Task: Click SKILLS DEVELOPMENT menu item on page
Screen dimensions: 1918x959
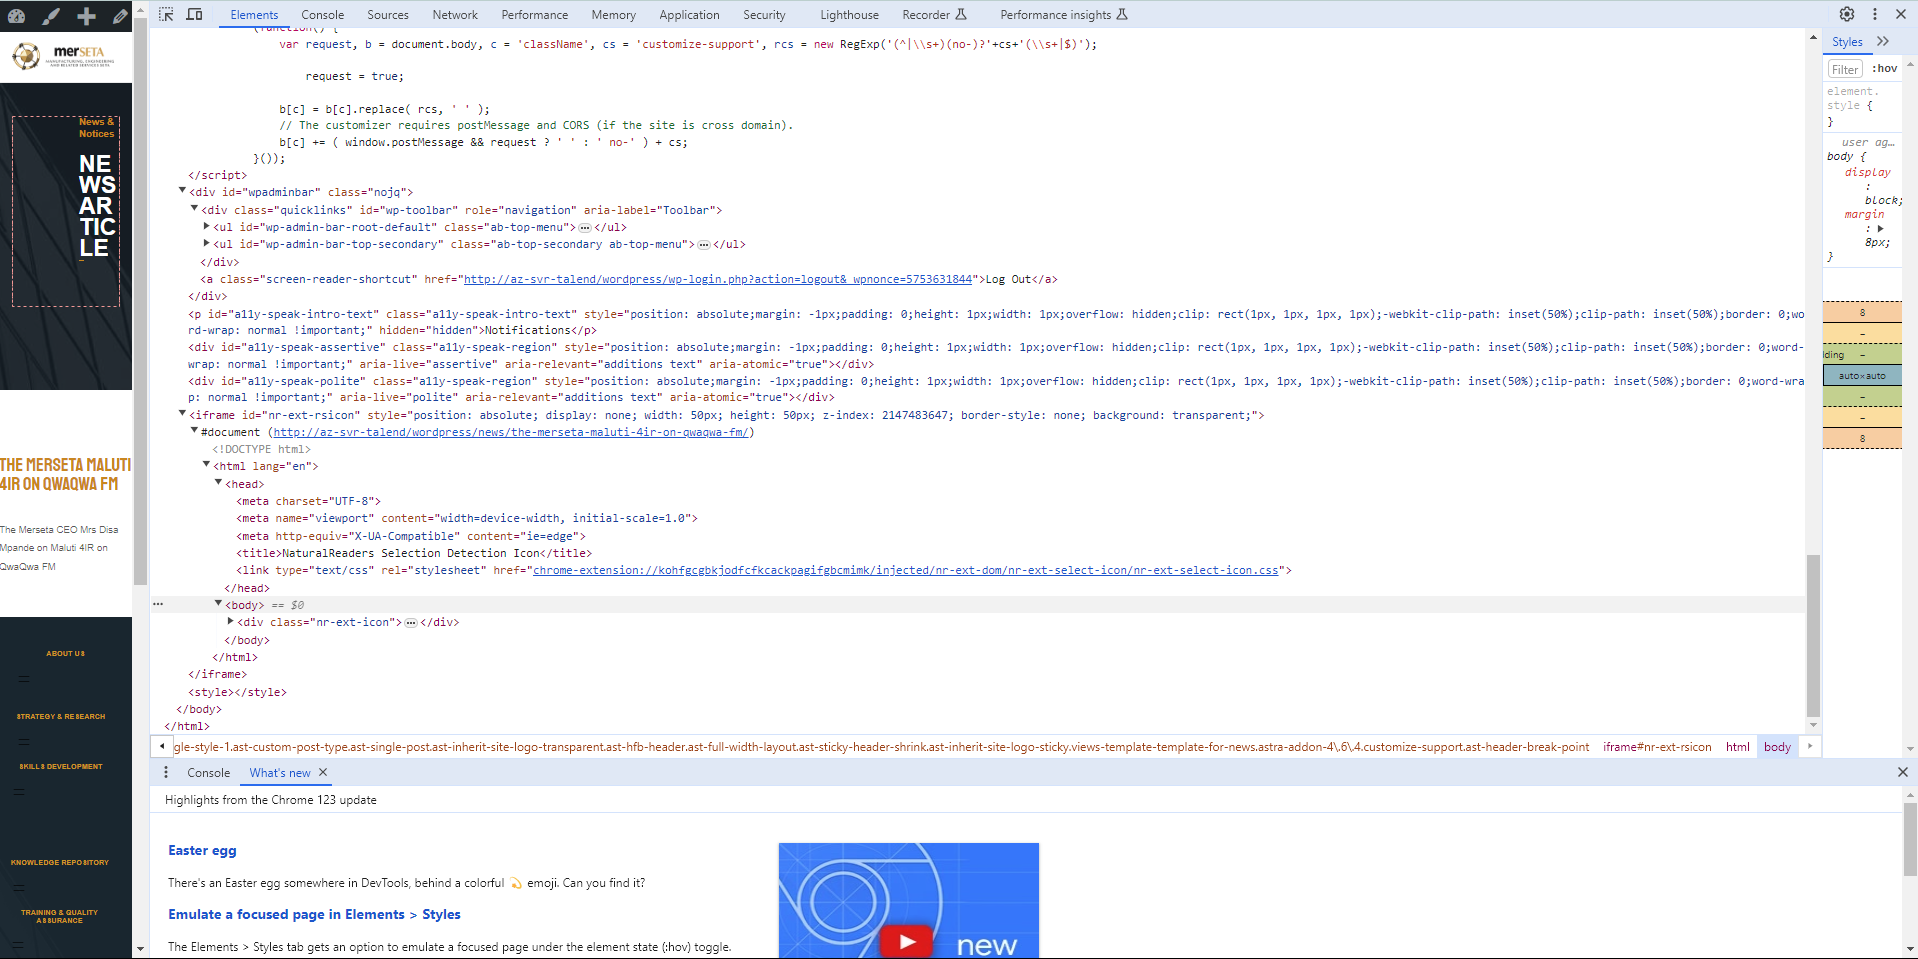Action: tap(61, 767)
